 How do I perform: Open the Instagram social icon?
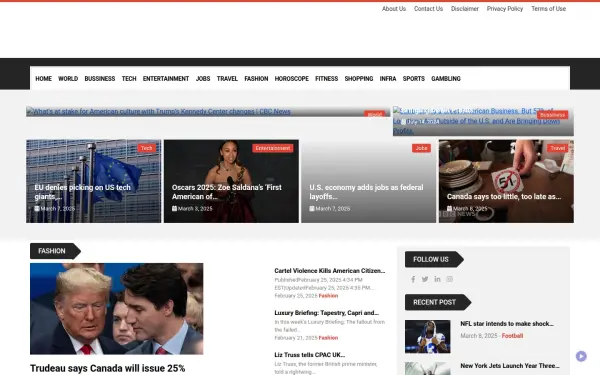click(450, 279)
